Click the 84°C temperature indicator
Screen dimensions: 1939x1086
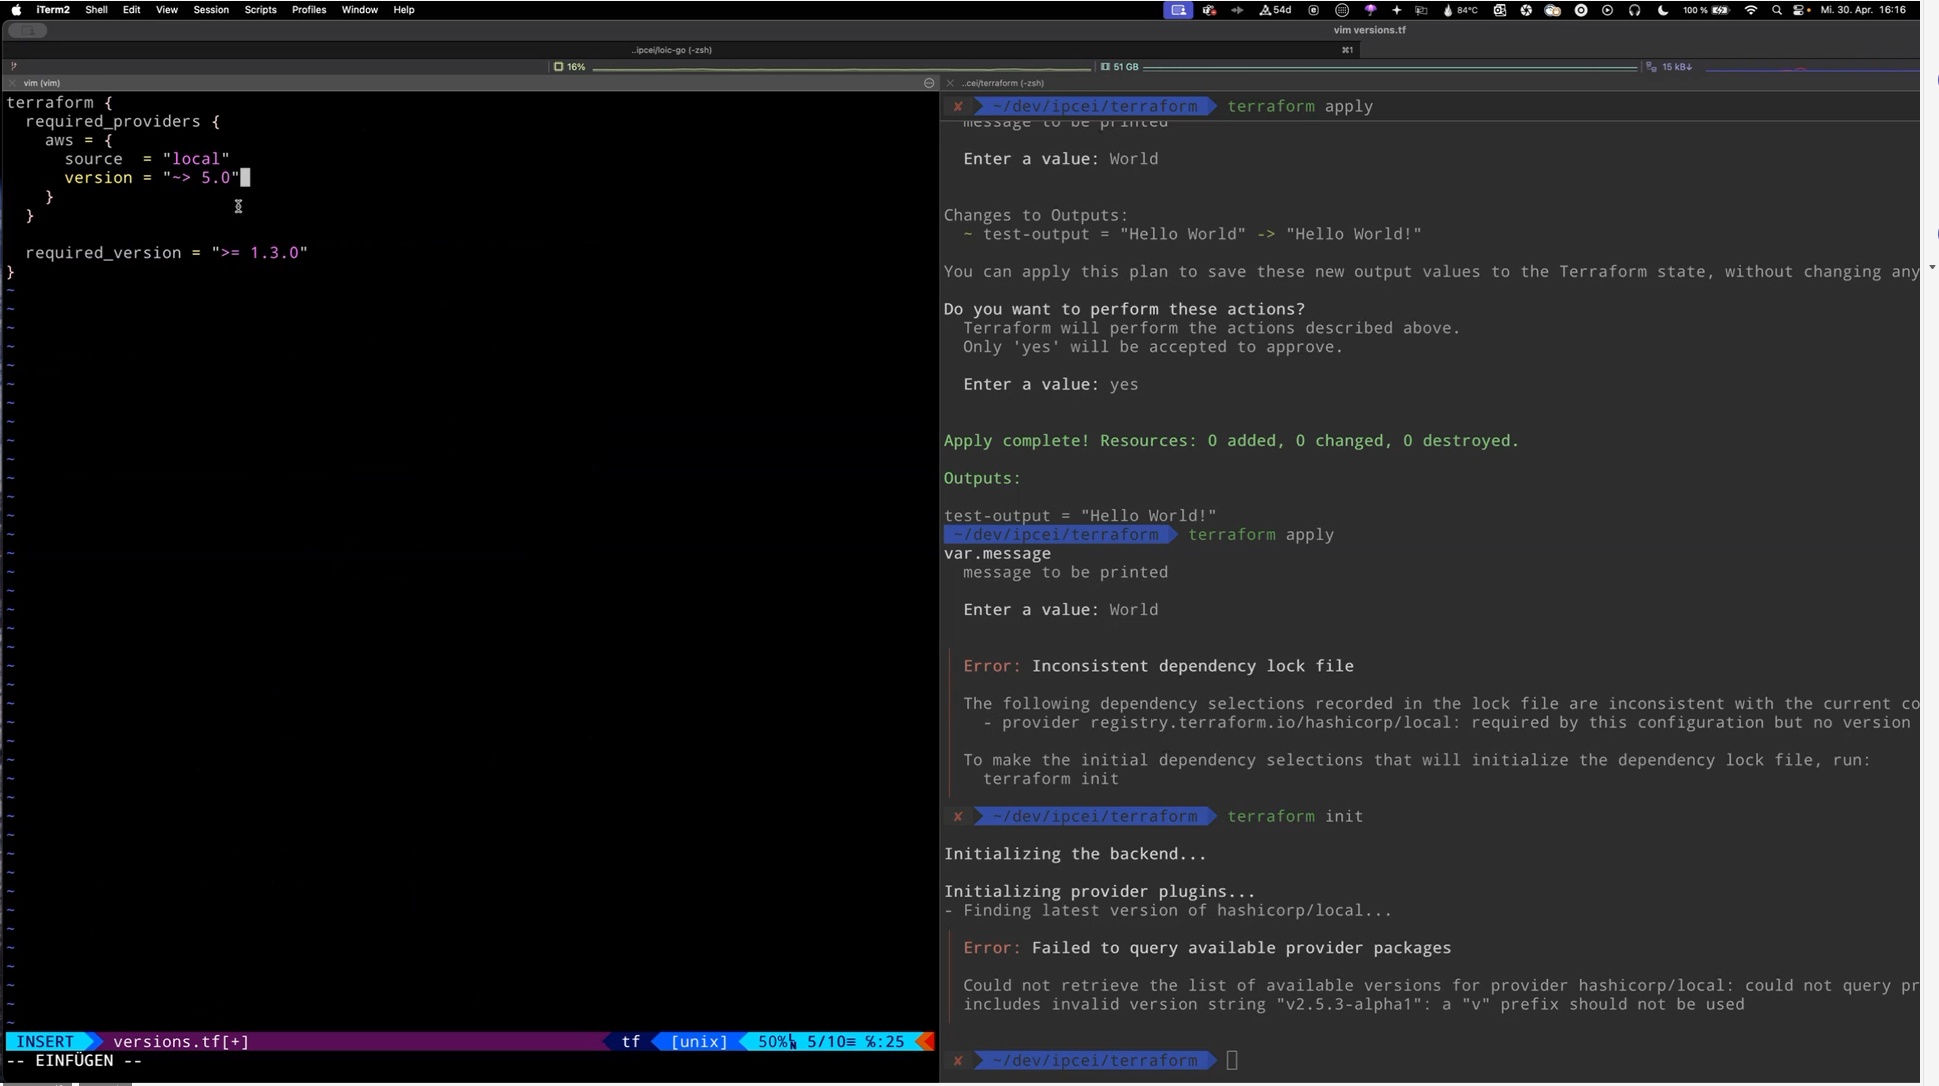pyautogui.click(x=1460, y=10)
